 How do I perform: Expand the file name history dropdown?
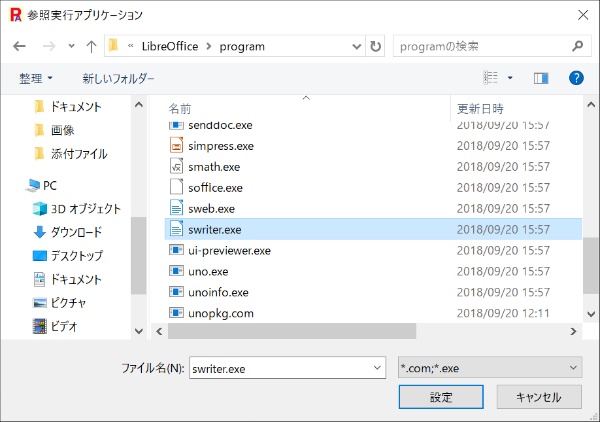[377, 368]
